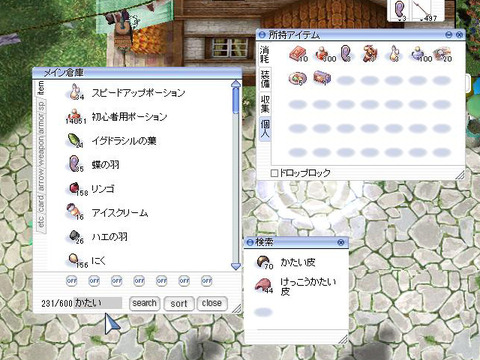Select the red book icon with count 10
480x360 pixels.
[298, 54]
